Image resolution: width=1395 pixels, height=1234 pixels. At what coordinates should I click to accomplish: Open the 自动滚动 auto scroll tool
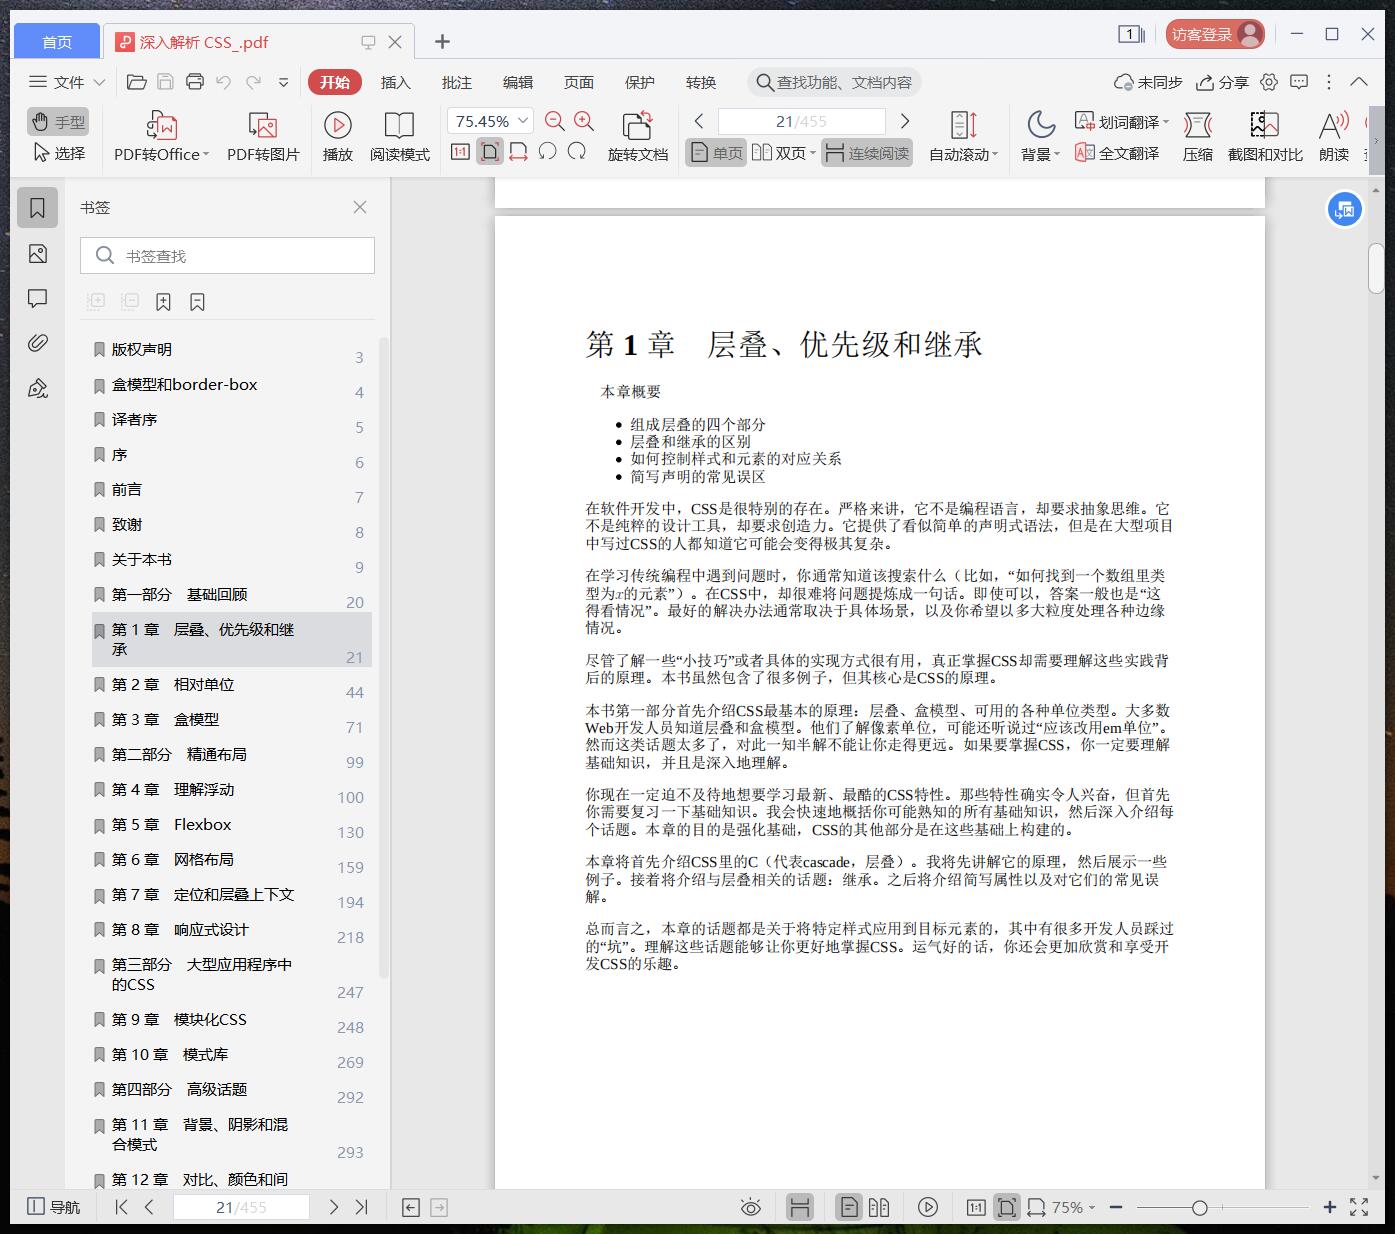coord(963,137)
